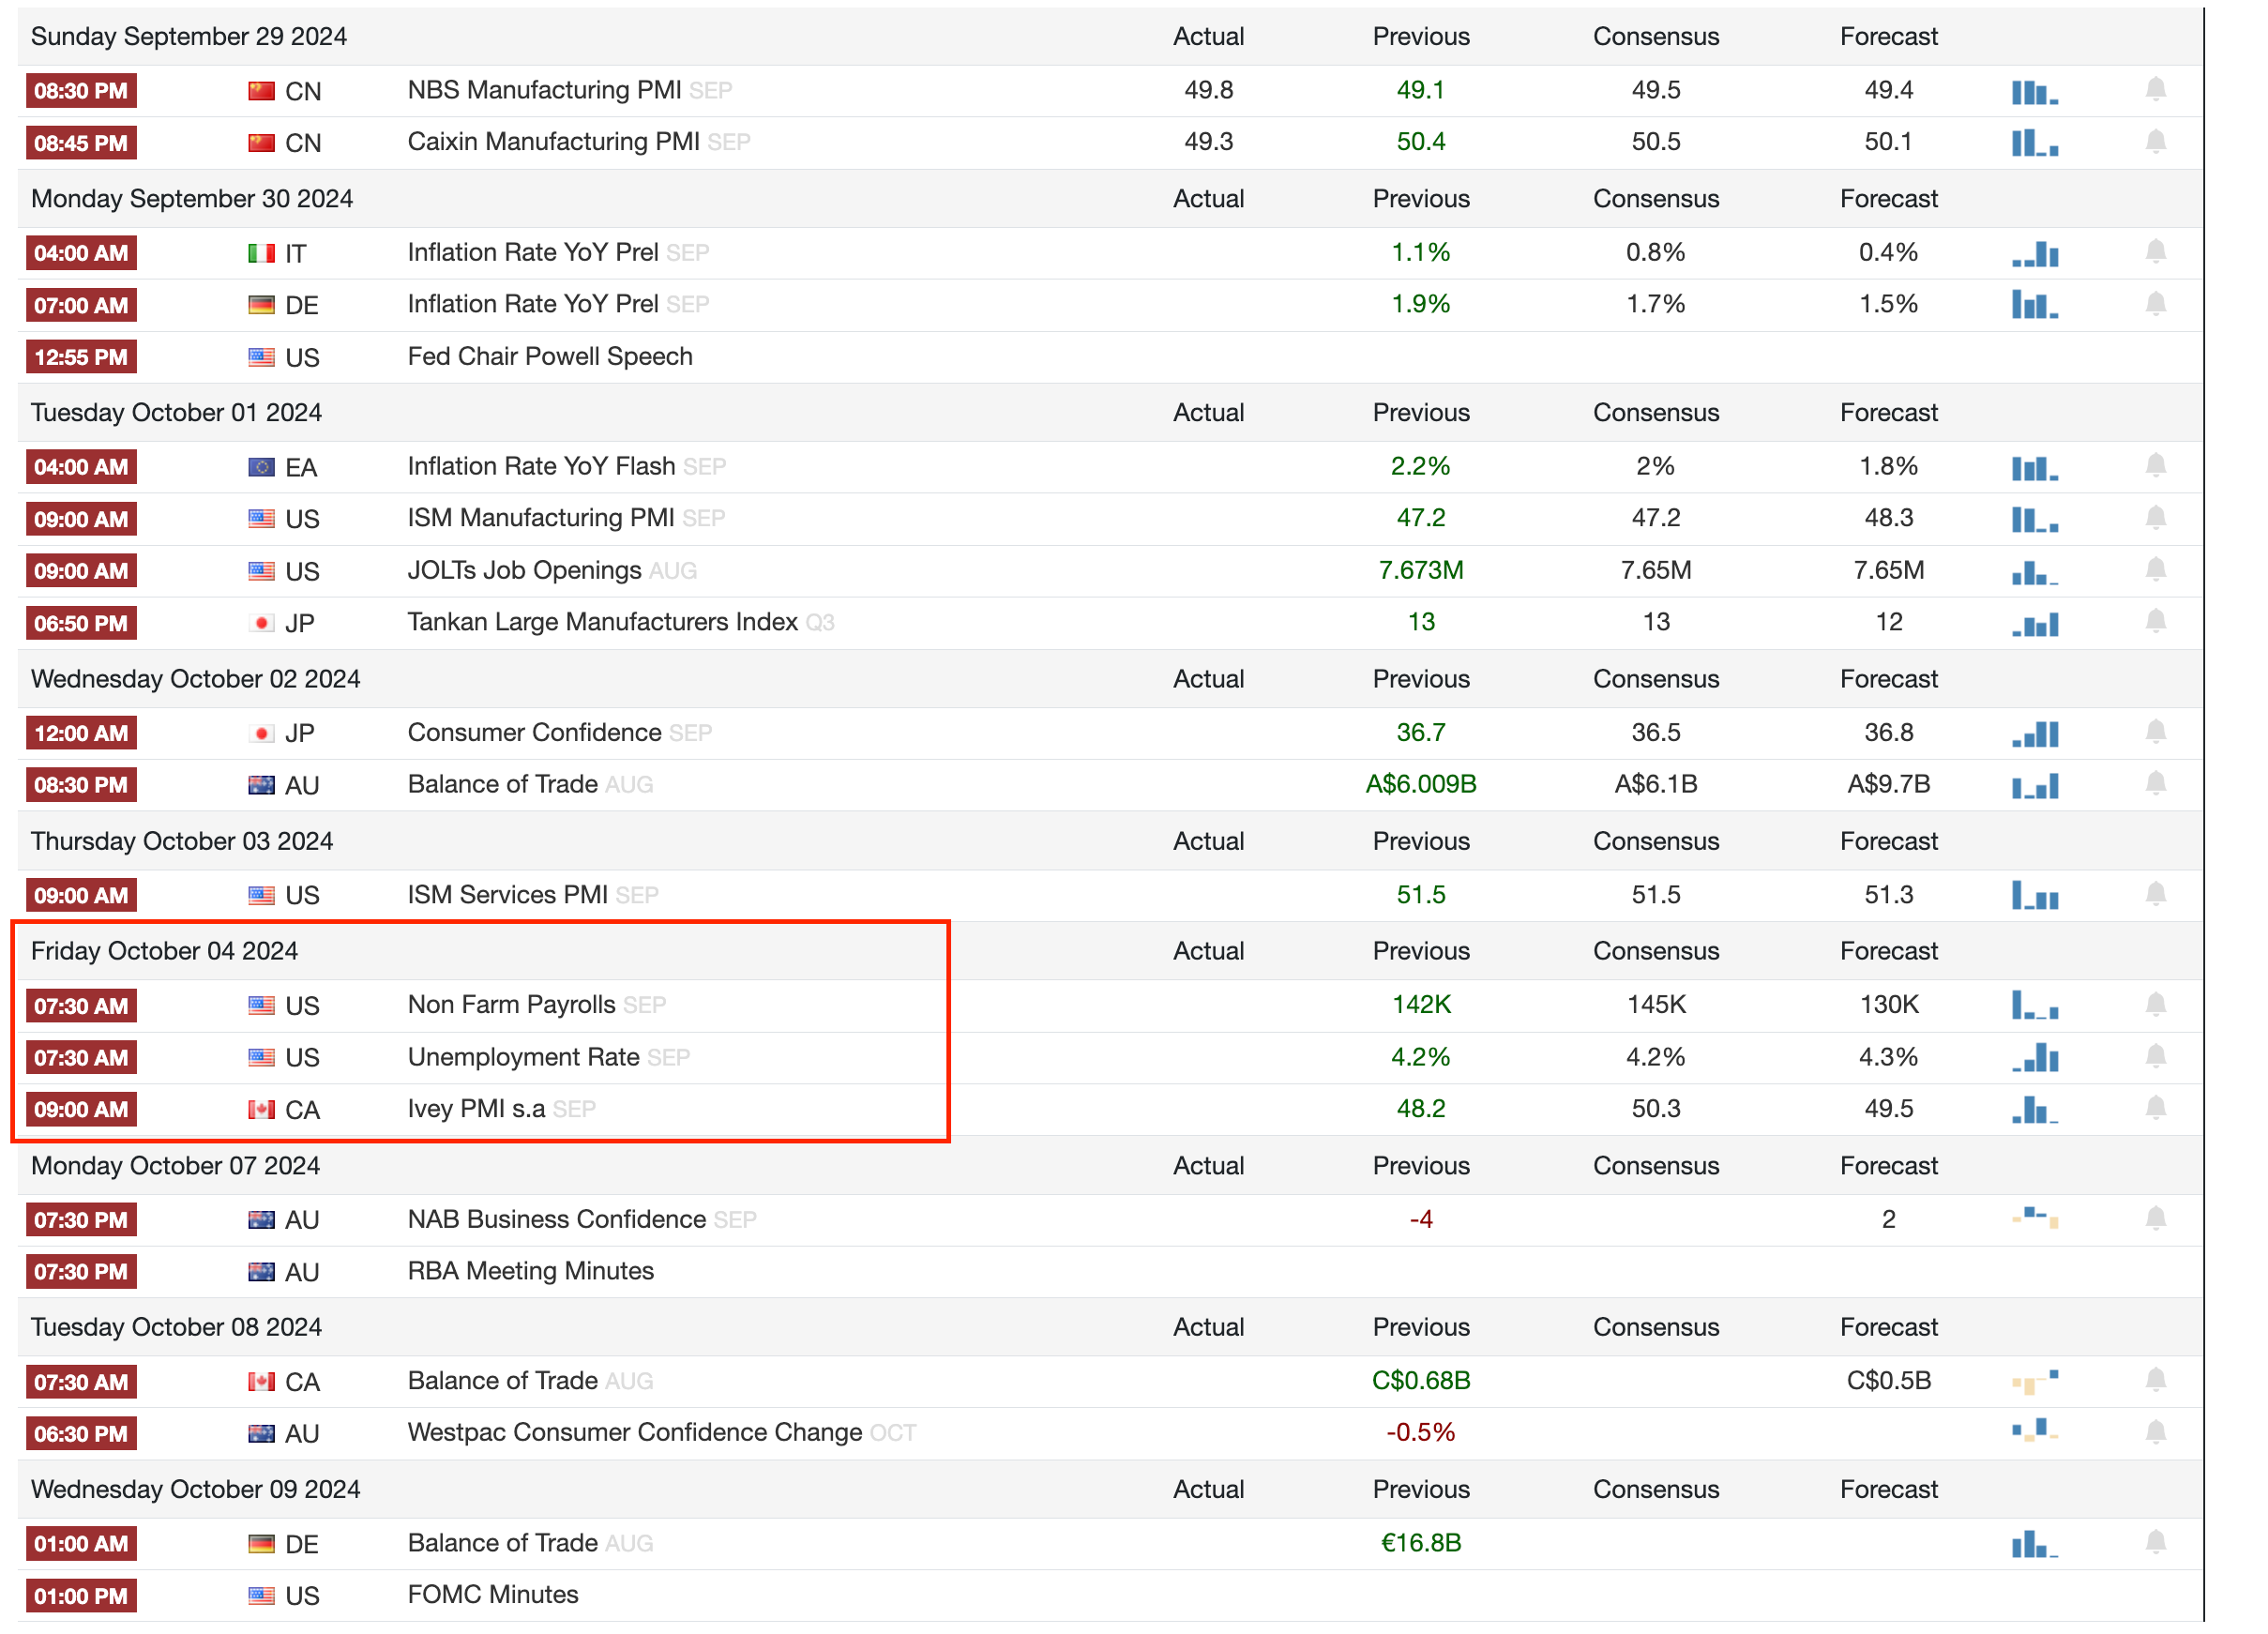Open bar chart icon for ISM Services PMI
Image resolution: width=2268 pixels, height=1634 pixels.
2034,895
